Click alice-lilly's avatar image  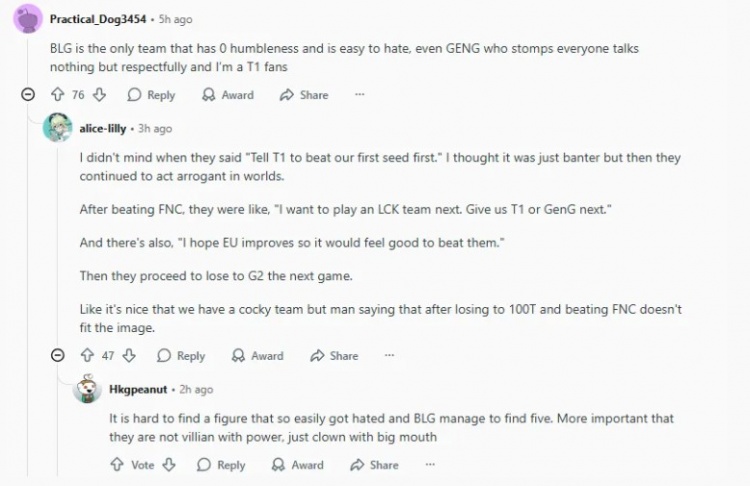[x=58, y=128]
